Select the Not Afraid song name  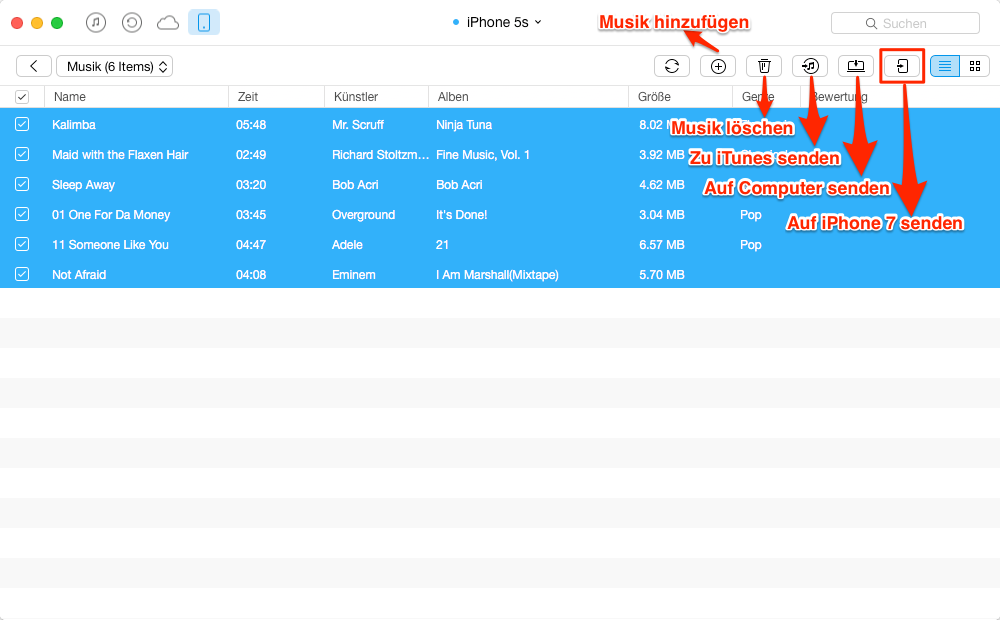[79, 275]
